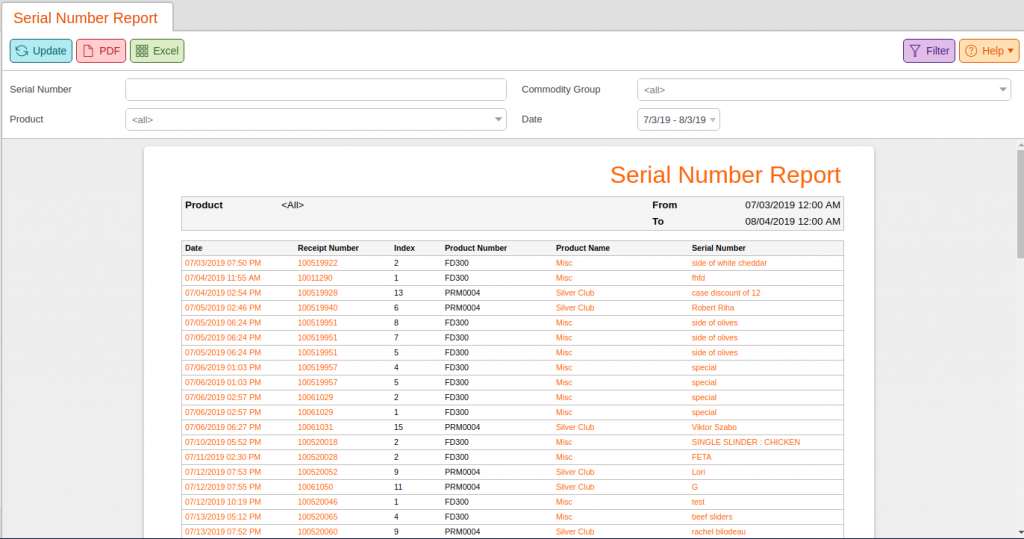Click serial number 'Robert Riha'

(712, 308)
